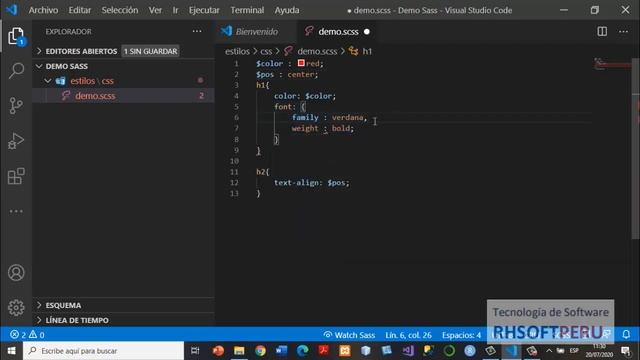Click the Windows taskbar search box

104,351
